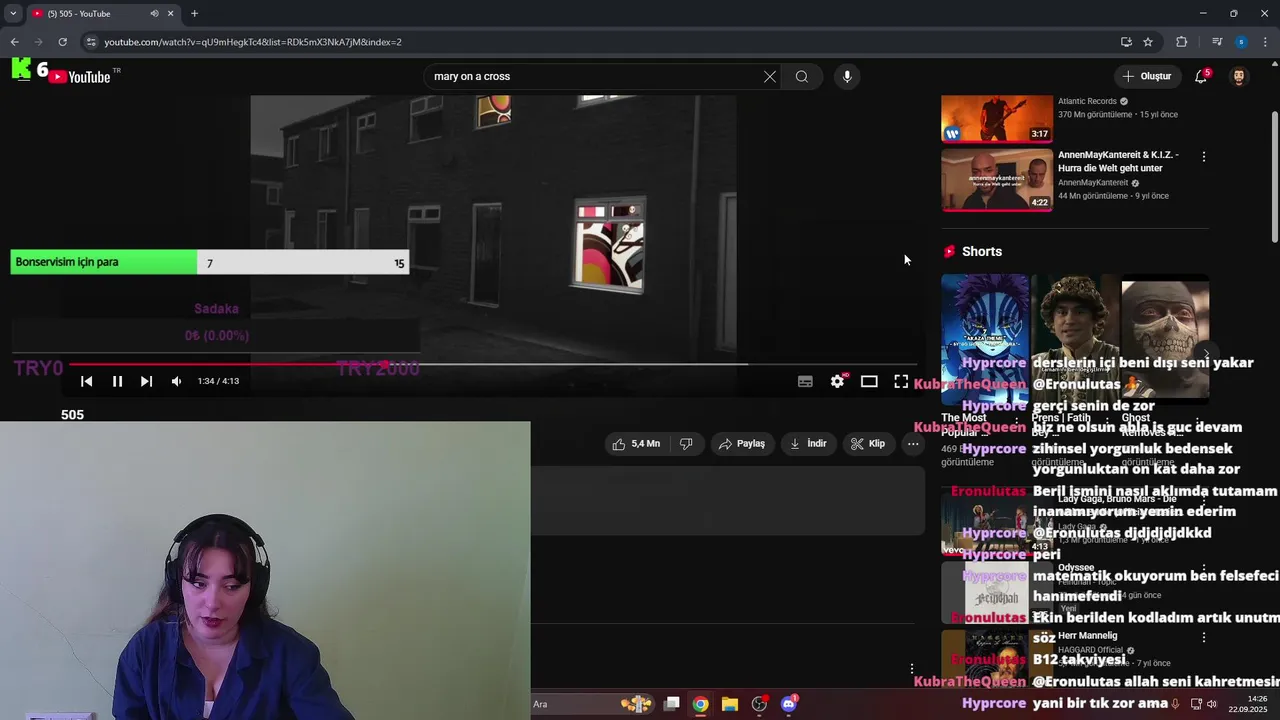
Task: Open the player settings gear
Action: point(837,381)
